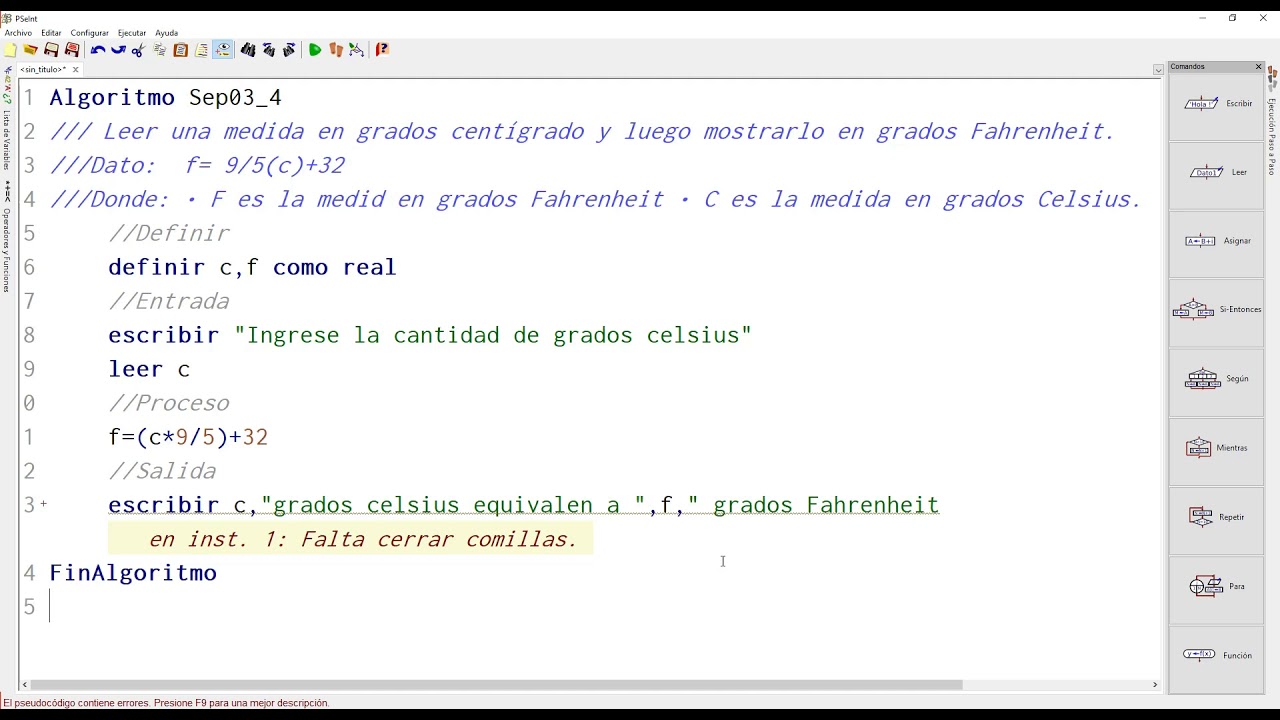Open the Ayuda menu

166,33
